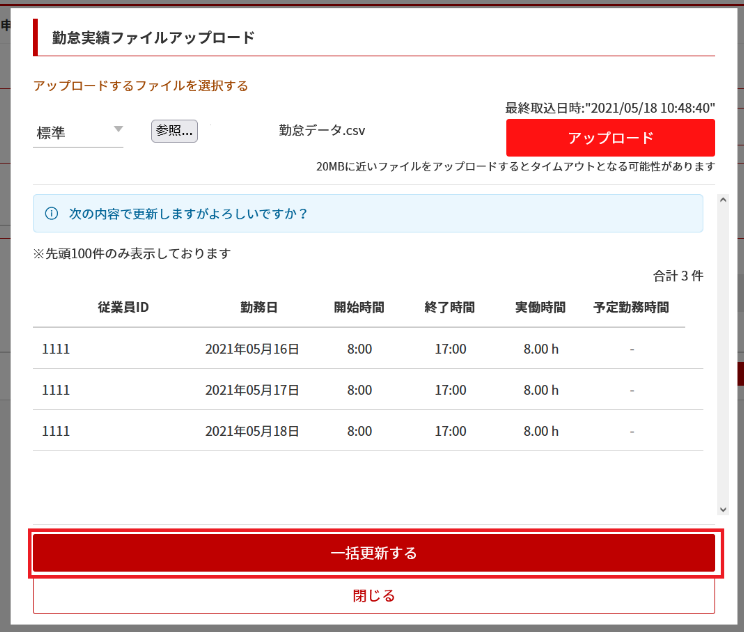The height and width of the screenshot is (632, 744).
Task: Click the 勤務日 column header
Action: (259, 307)
